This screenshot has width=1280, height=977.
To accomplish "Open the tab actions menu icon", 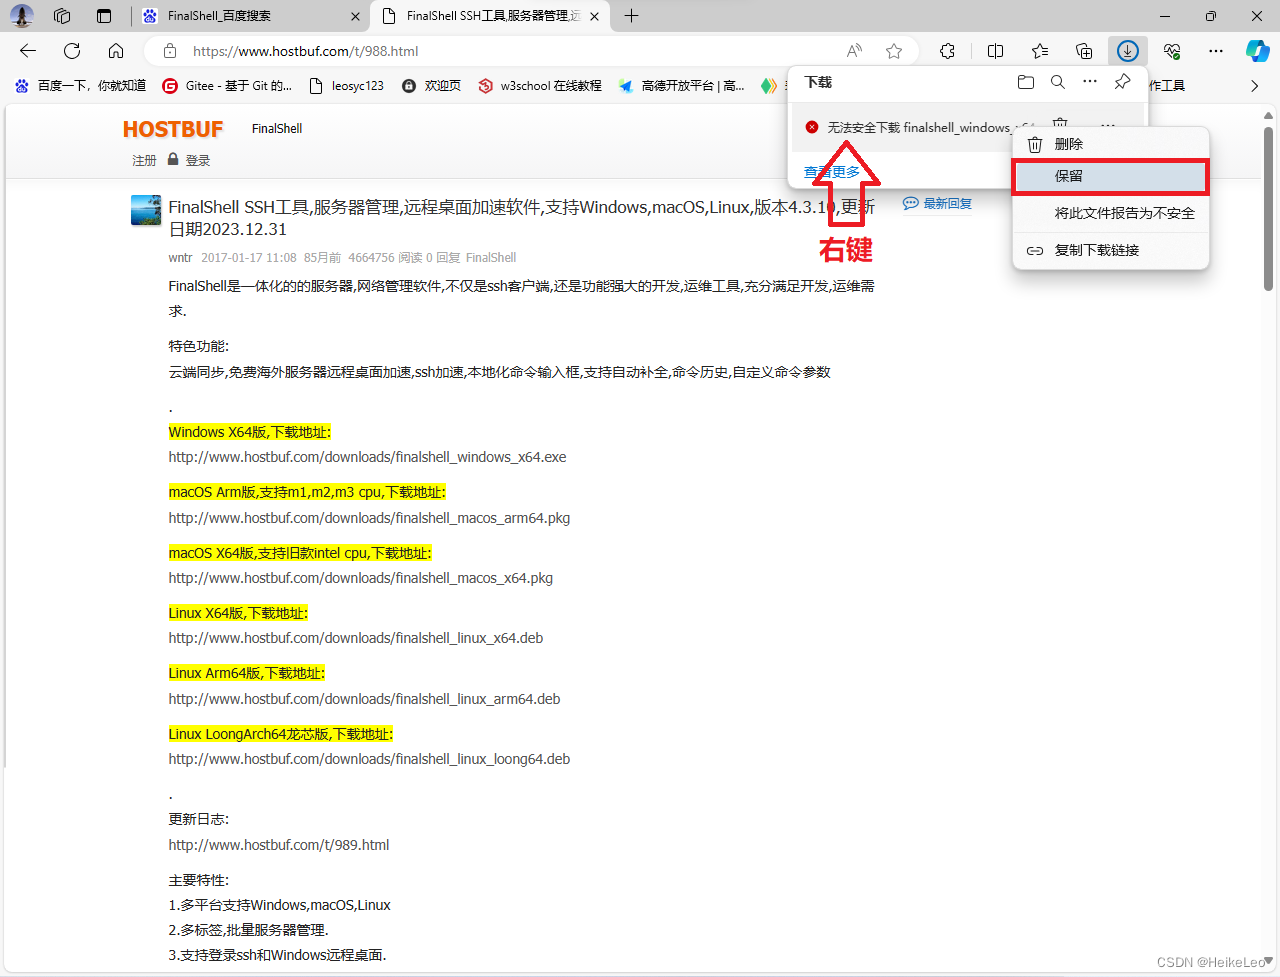I will coord(104,16).
